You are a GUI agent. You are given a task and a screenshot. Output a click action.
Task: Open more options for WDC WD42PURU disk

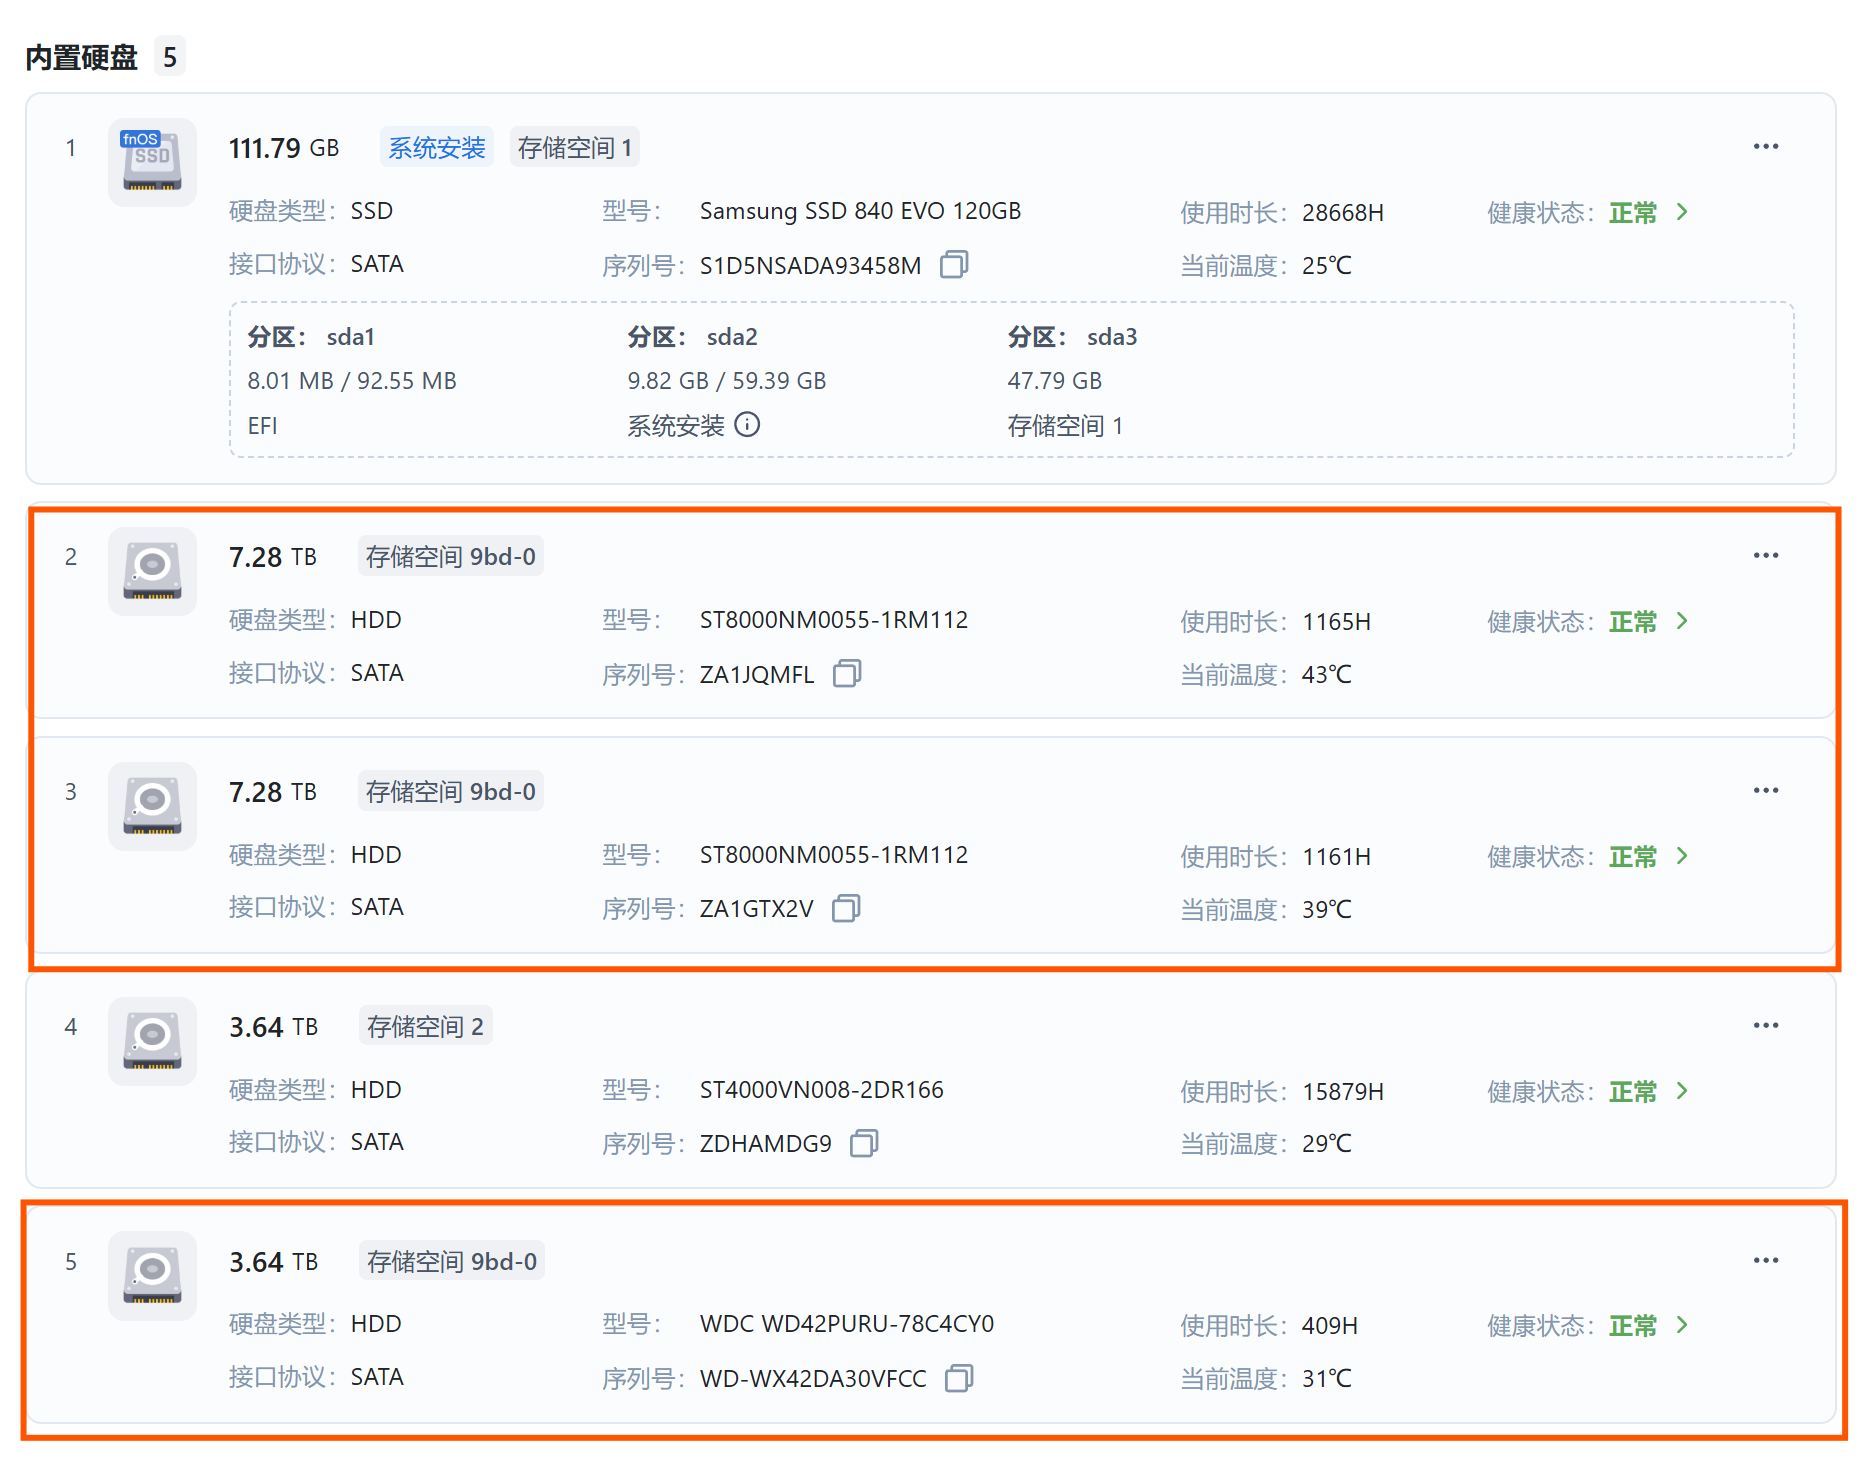point(1765,1261)
